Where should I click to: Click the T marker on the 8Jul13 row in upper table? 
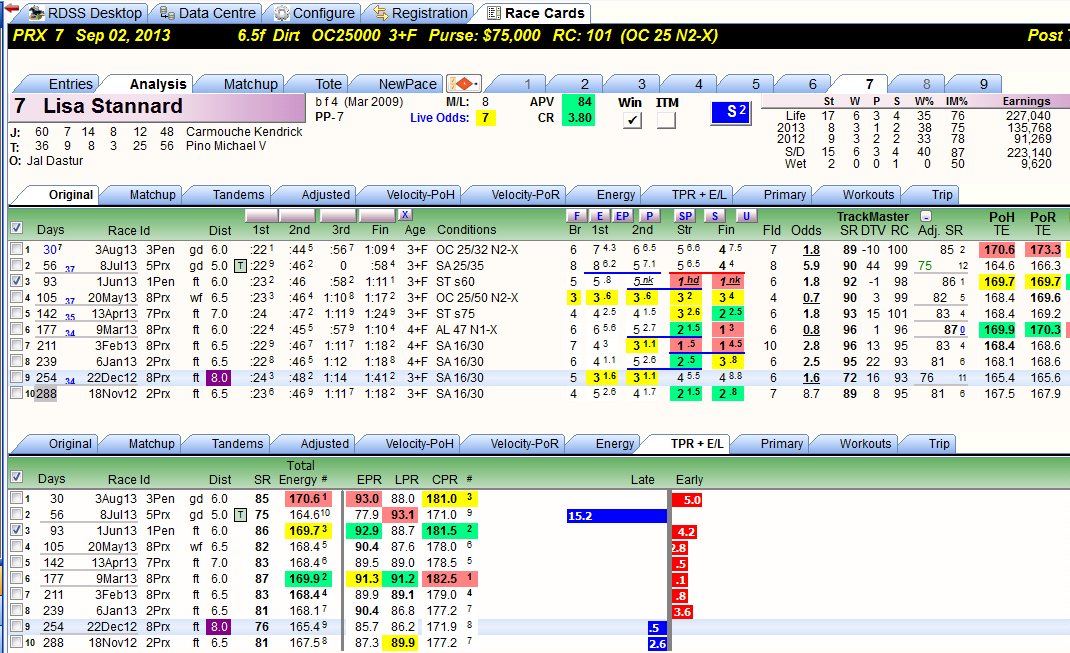240,266
